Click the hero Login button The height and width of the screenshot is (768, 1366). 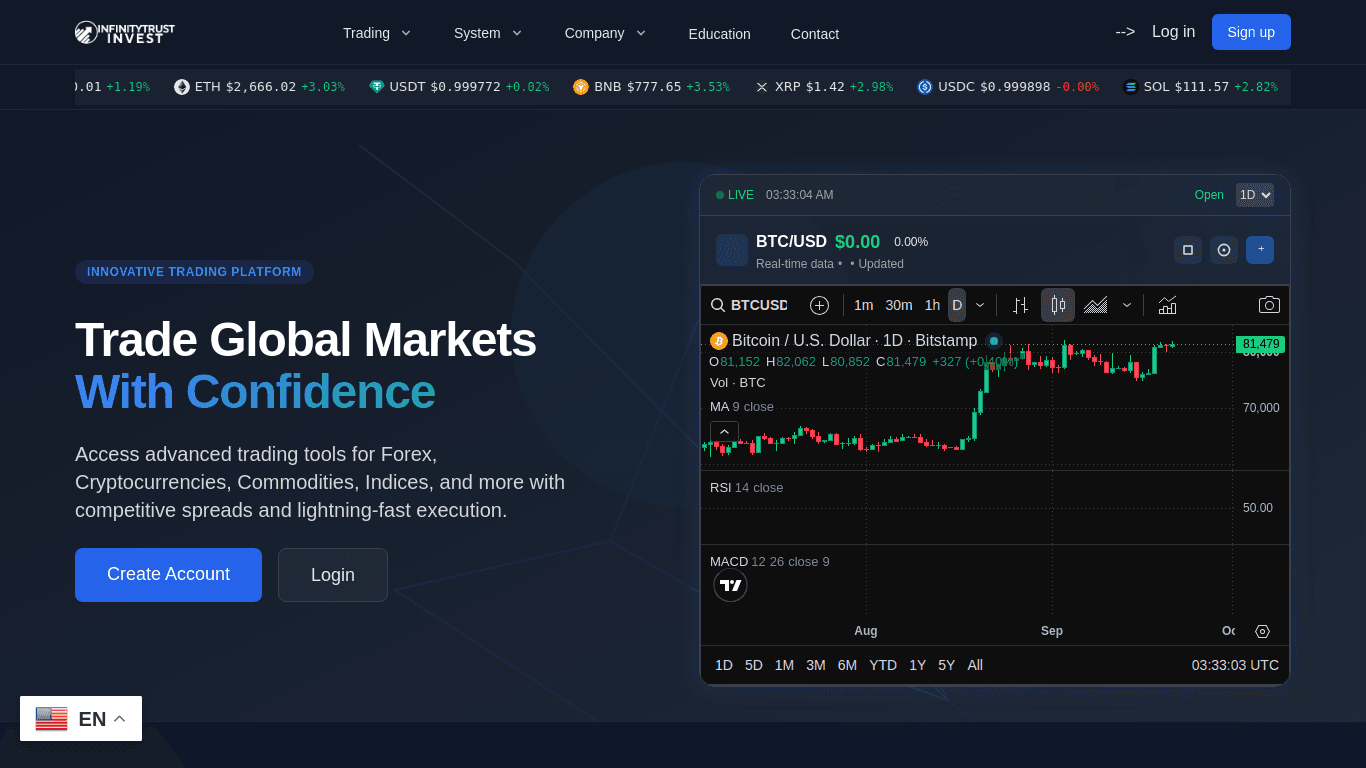pyautogui.click(x=333, y=575)
